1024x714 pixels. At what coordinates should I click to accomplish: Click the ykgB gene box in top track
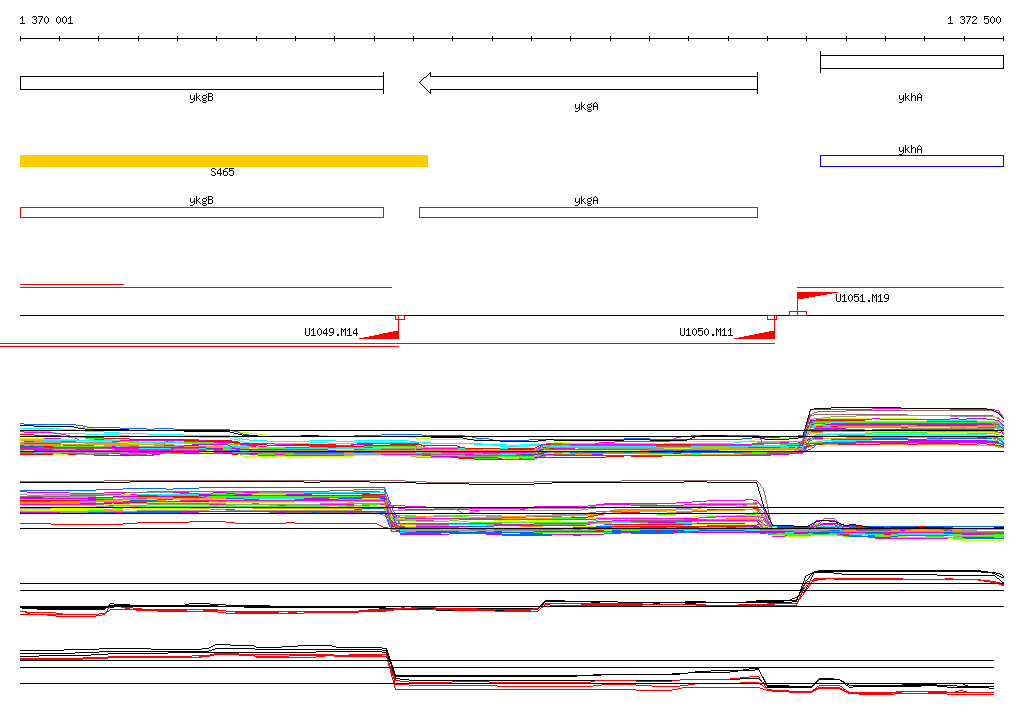[202, 83]
